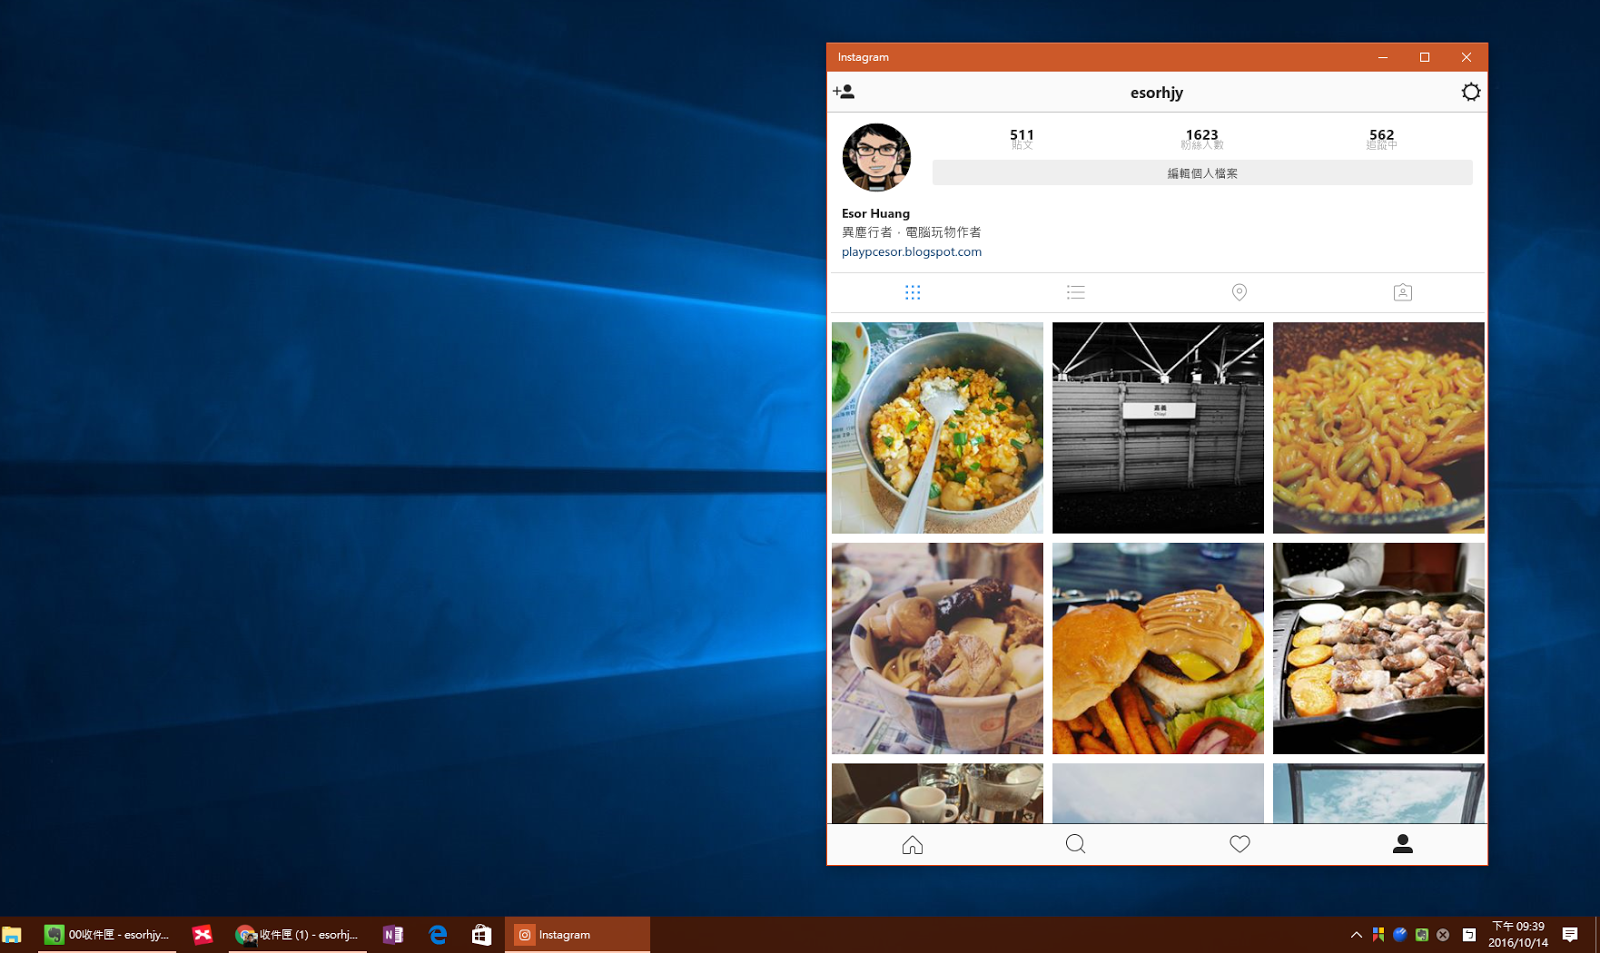This screenshot has height=953, width=1600.
Task: Switch to grid view of posts
Action: click(912, 292)
